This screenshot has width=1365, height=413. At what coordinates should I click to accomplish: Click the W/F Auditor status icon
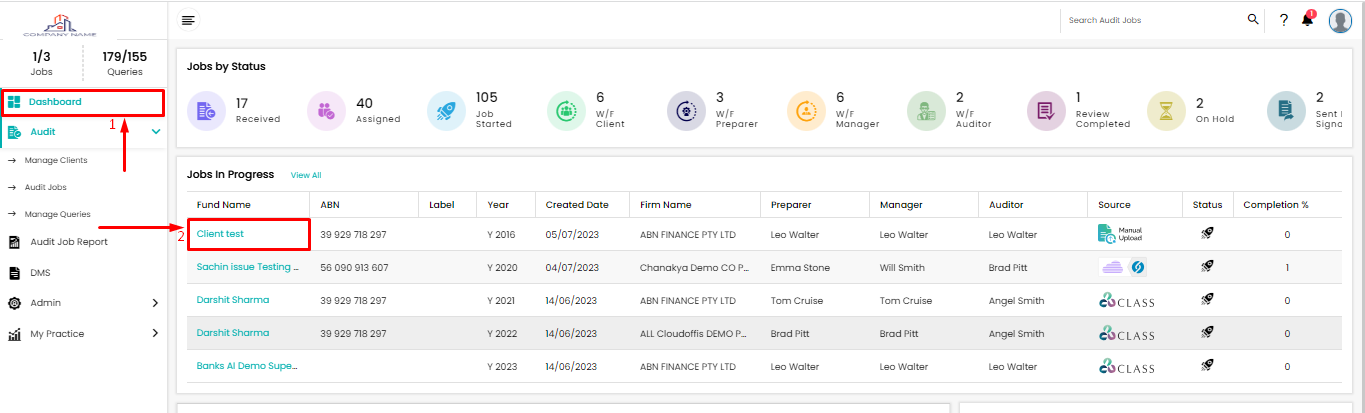927,110
